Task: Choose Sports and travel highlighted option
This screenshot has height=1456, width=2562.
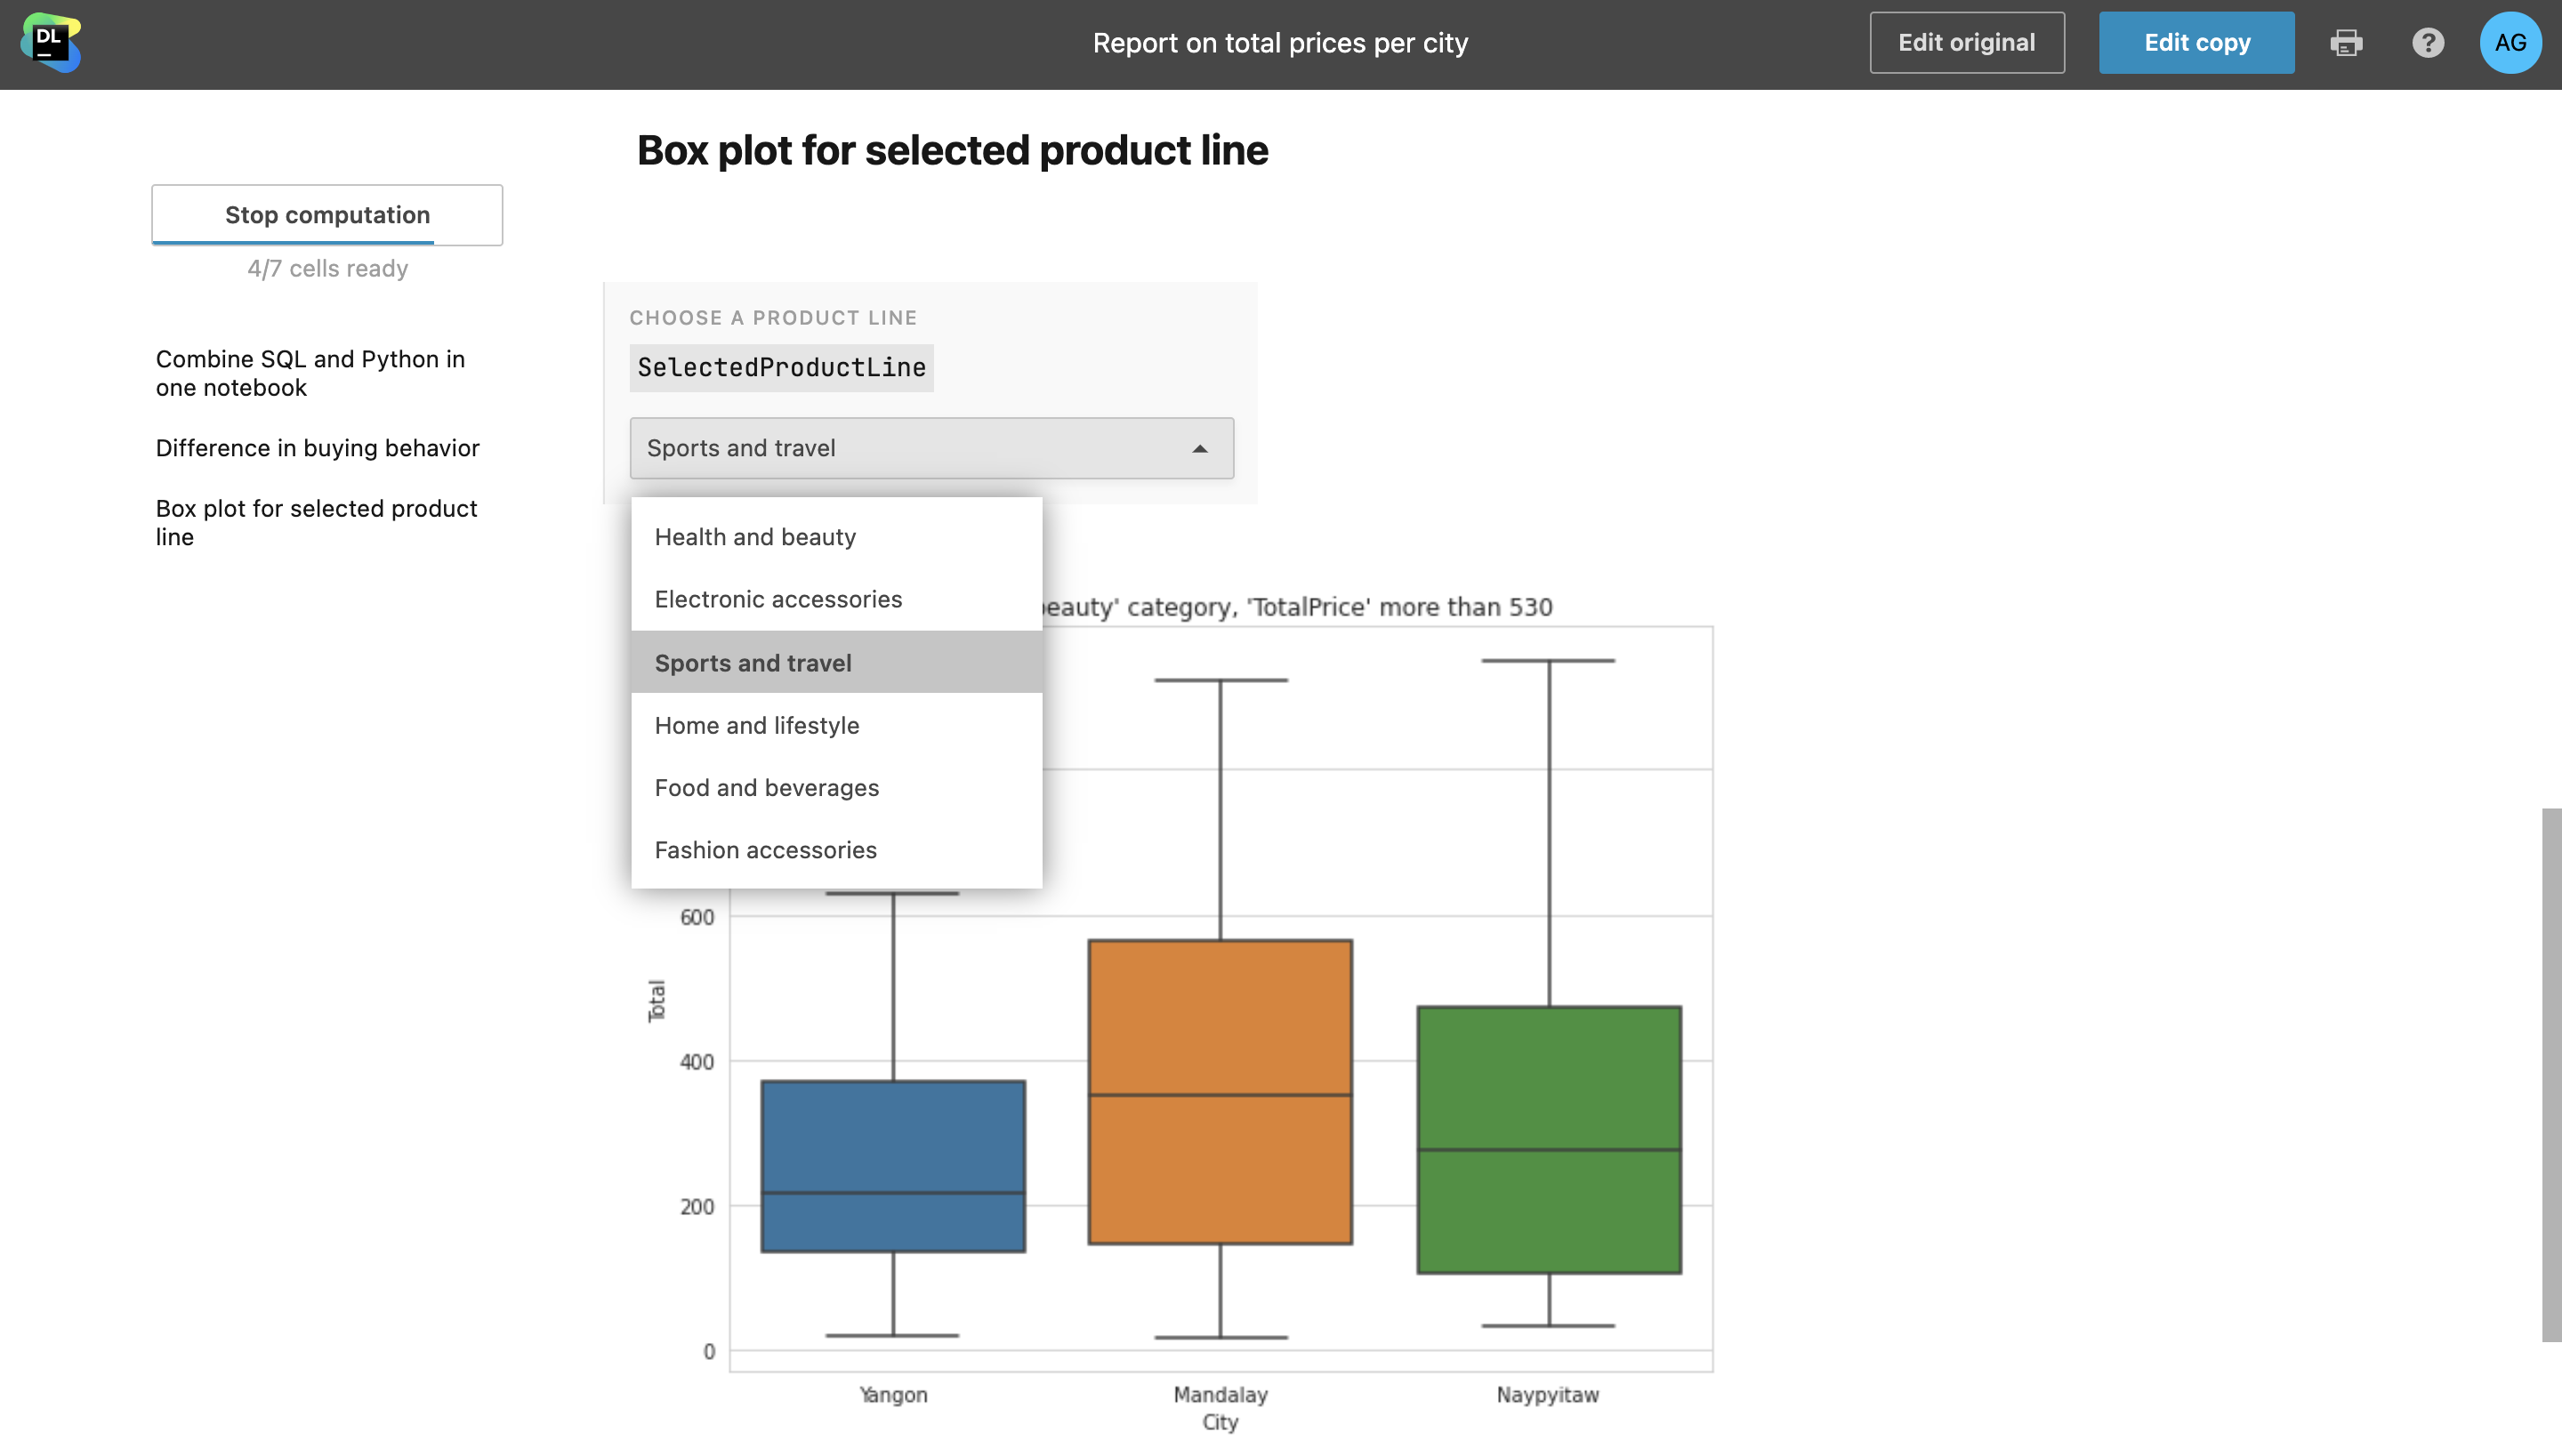Action: point(753,663)
